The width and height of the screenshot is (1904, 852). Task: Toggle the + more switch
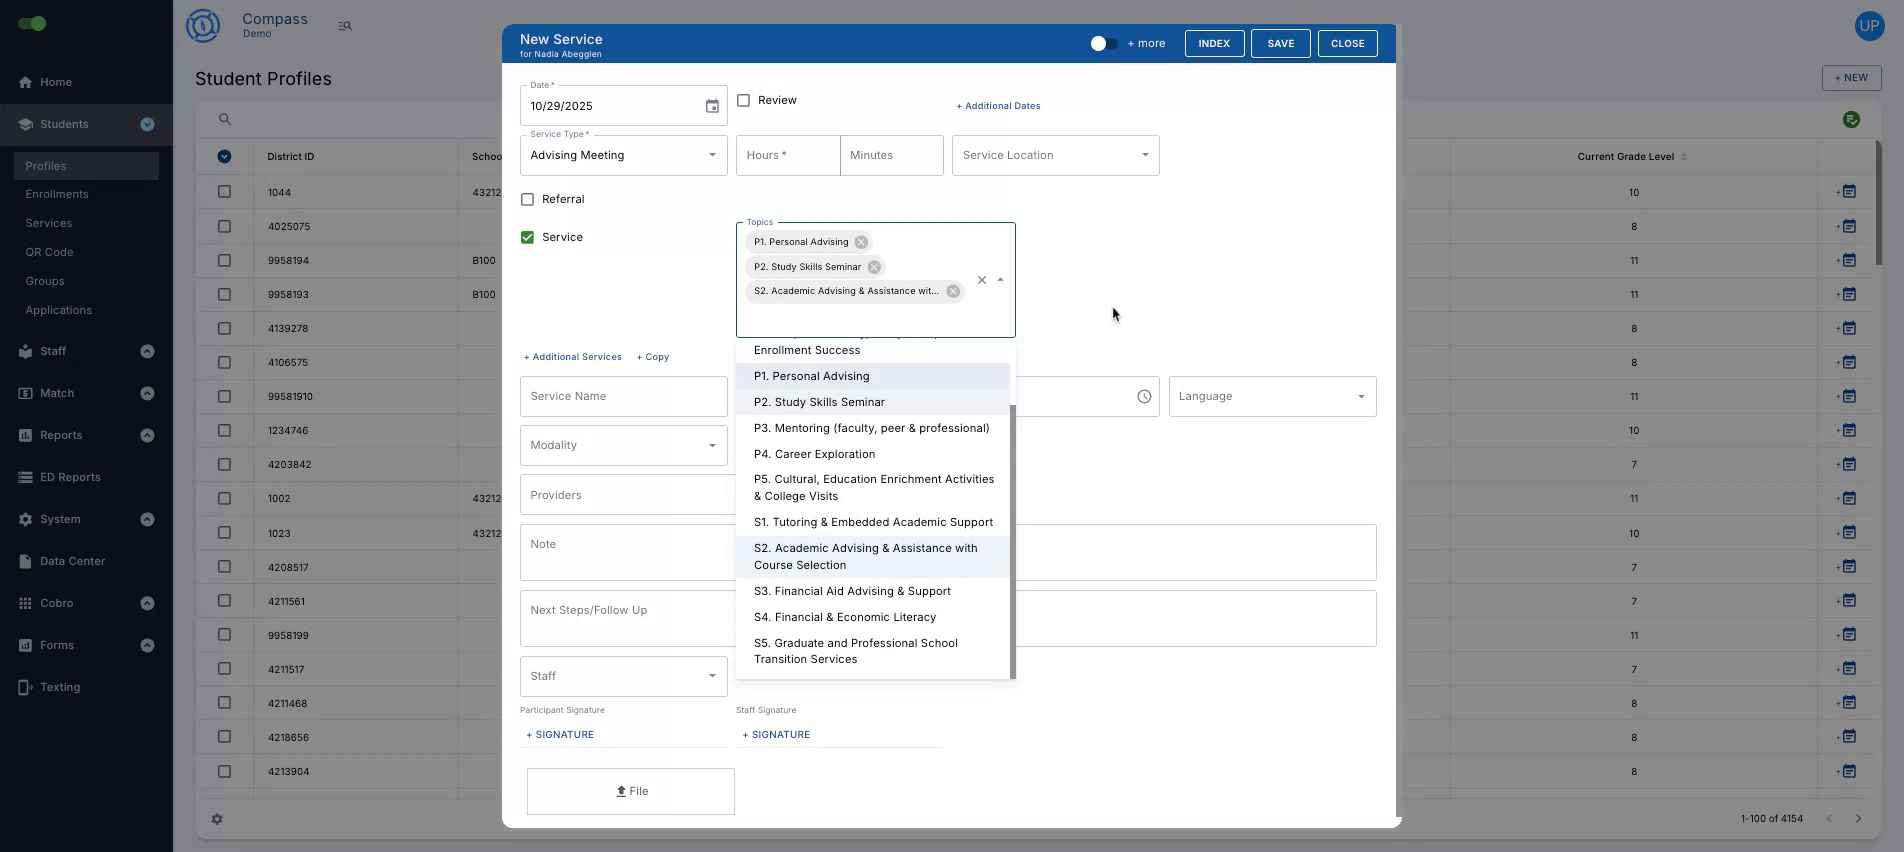point(1103,44)
